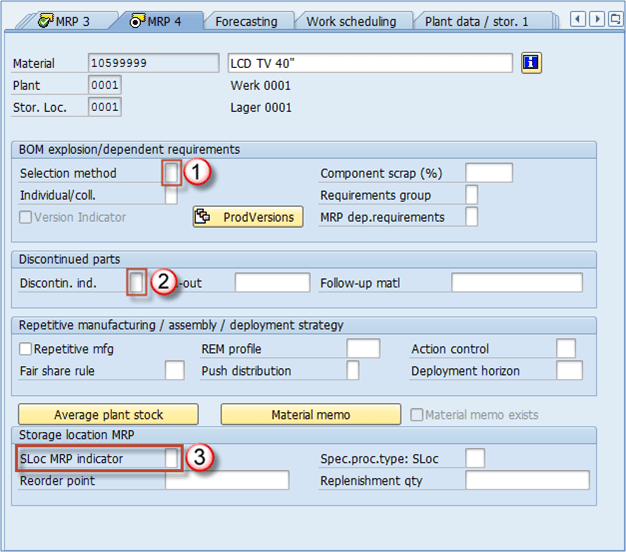Screen dimensions: 626x552
Task: Open the tab list menu icon
Action: tap(614, 19)
